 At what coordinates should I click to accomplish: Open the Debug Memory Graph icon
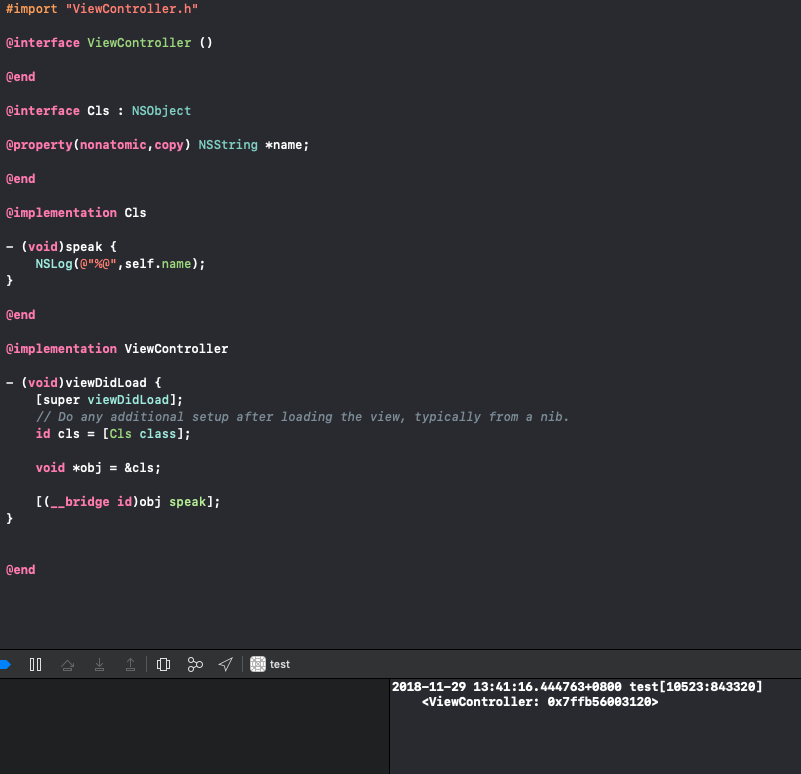click(195, 664)
